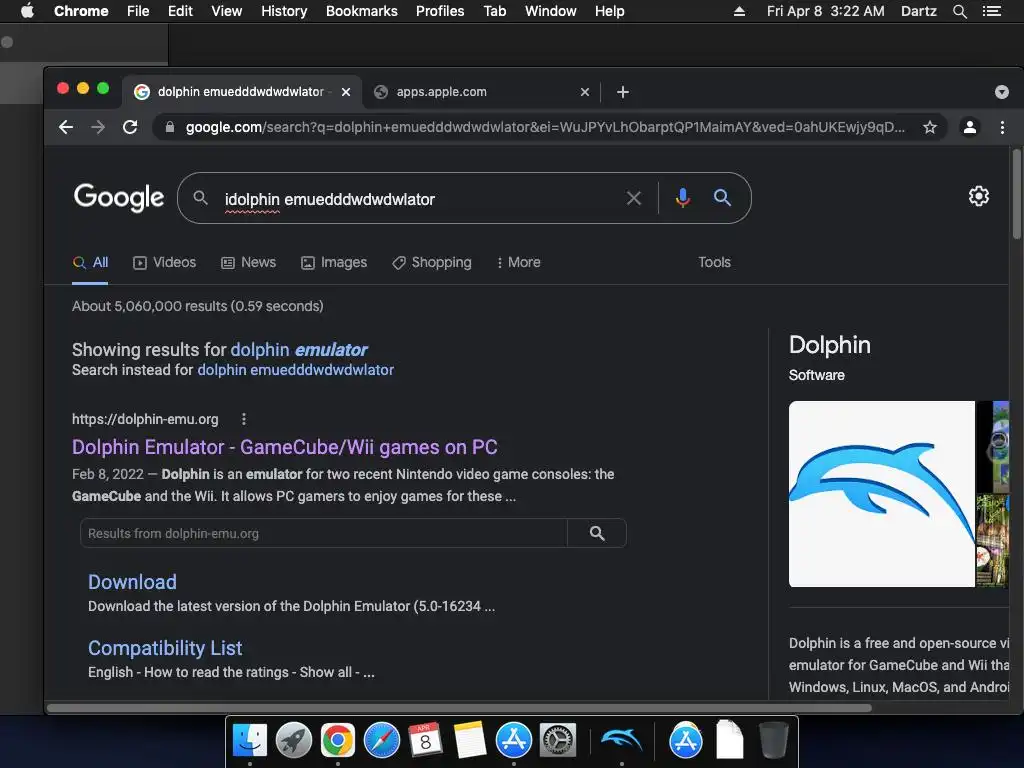The image size is (1024, 768).
Task: Open the three-dot menu beside dolphin-emu.org
Action: point(244,419)
